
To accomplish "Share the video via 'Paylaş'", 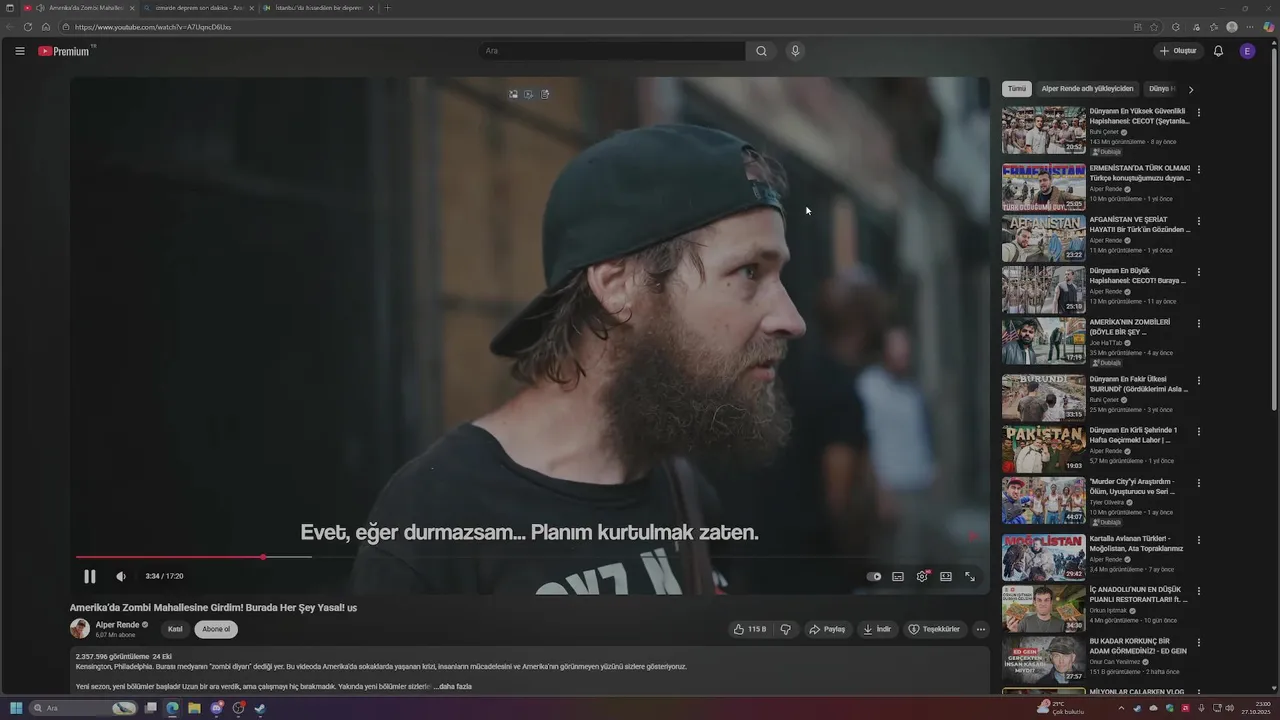I will click(x=828, y=629).
